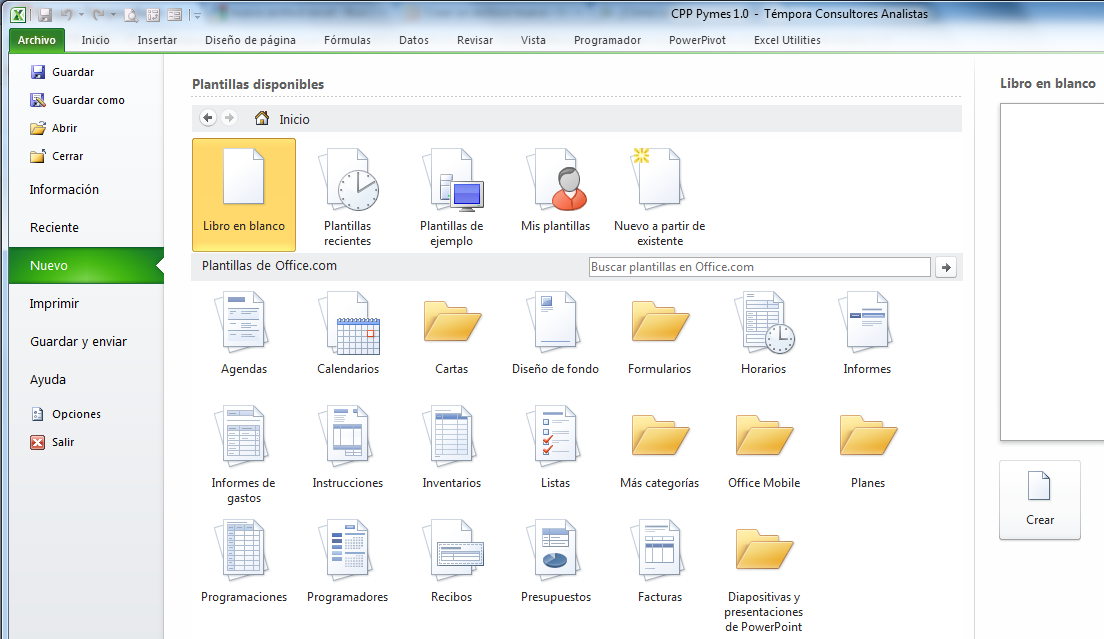Open Plantillas de ejemplo
Image resolution: width=1104 pixels, height=639 pixels.
[451, 196]
